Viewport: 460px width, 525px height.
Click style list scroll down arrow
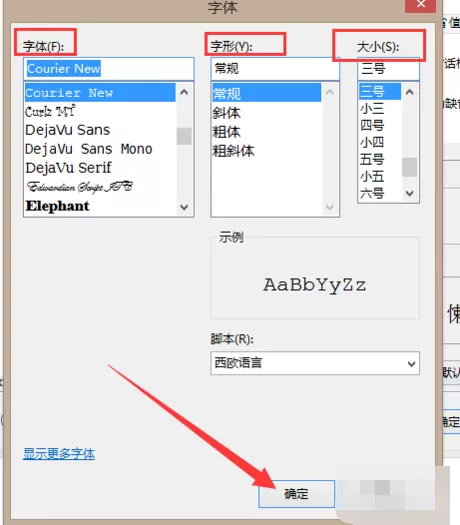[x=330, y=208]
